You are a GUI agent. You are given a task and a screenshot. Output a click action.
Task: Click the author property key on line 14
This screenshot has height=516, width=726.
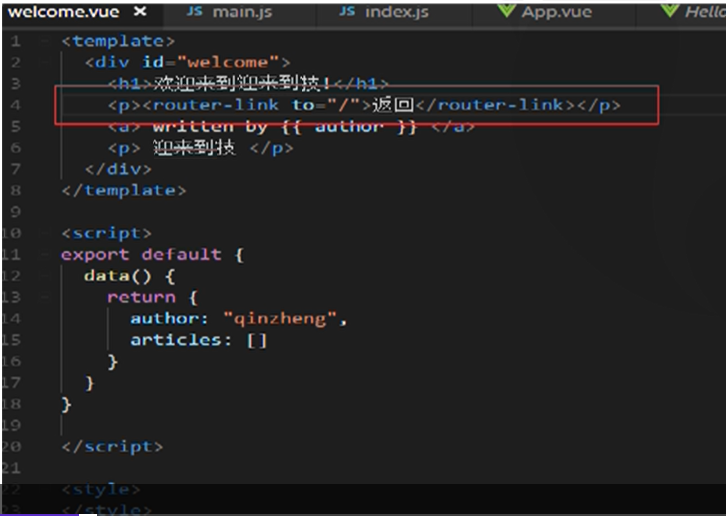point(164,319)
